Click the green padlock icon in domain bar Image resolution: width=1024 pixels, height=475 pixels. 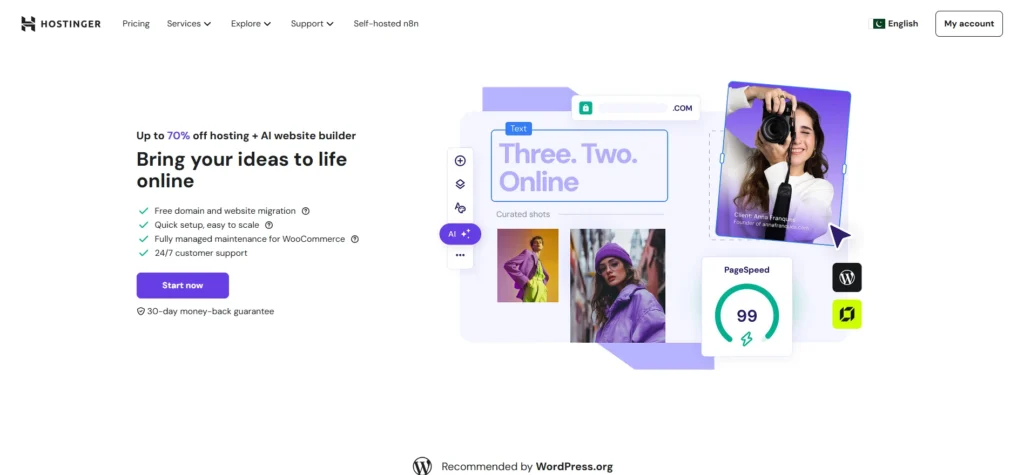585,108
